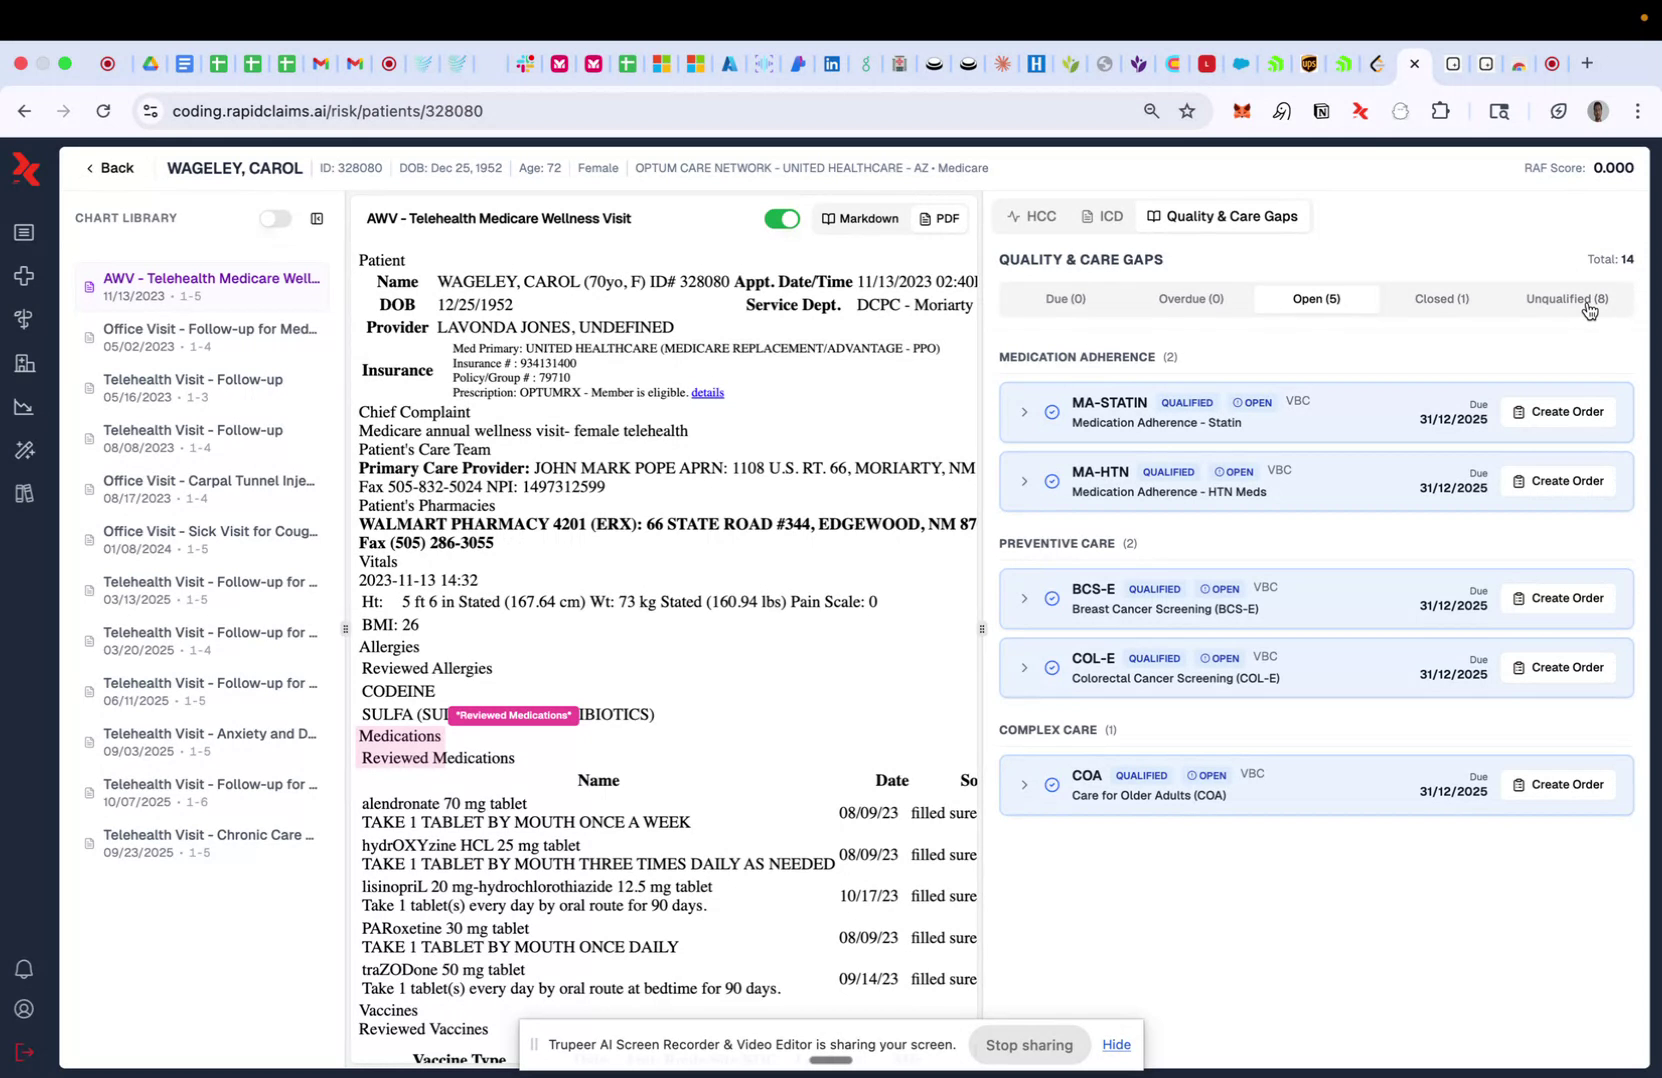Screen dimensions: 1662x1078
Task: Expand the BCS-E breast cancer screening row
Action: [x=1023, y=598]
